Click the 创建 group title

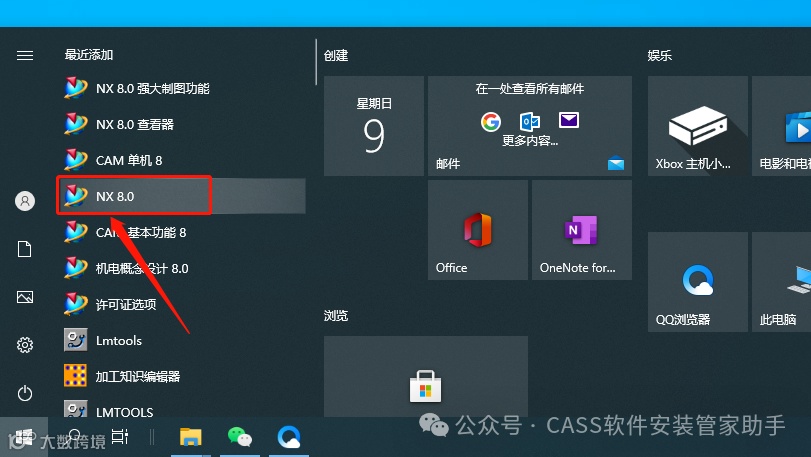336,55
